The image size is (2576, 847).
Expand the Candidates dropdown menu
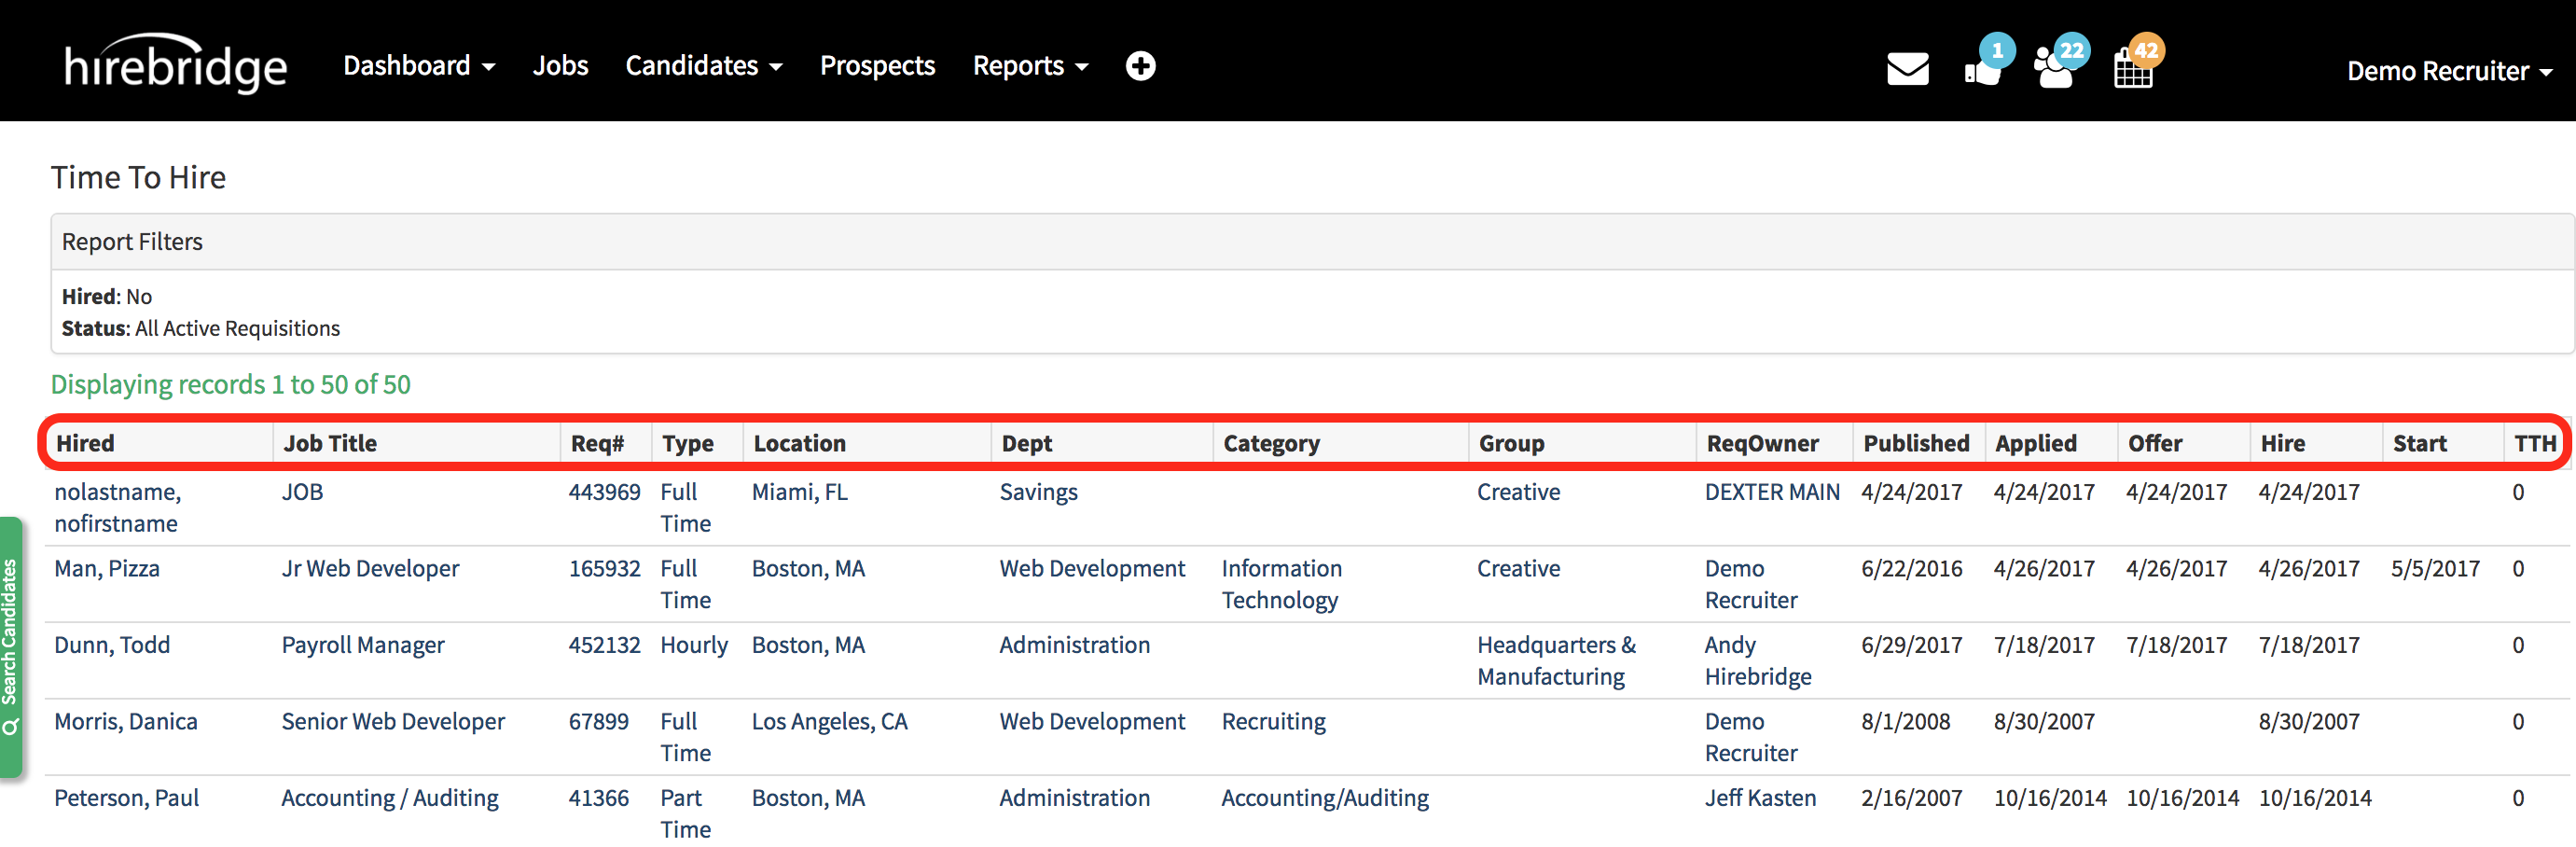703,66
